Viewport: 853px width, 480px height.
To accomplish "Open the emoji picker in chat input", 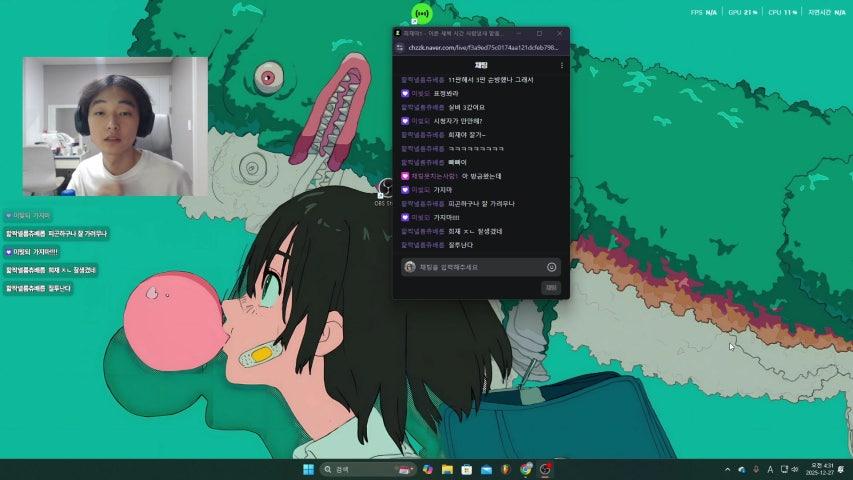I will click(x=551, y=267).
